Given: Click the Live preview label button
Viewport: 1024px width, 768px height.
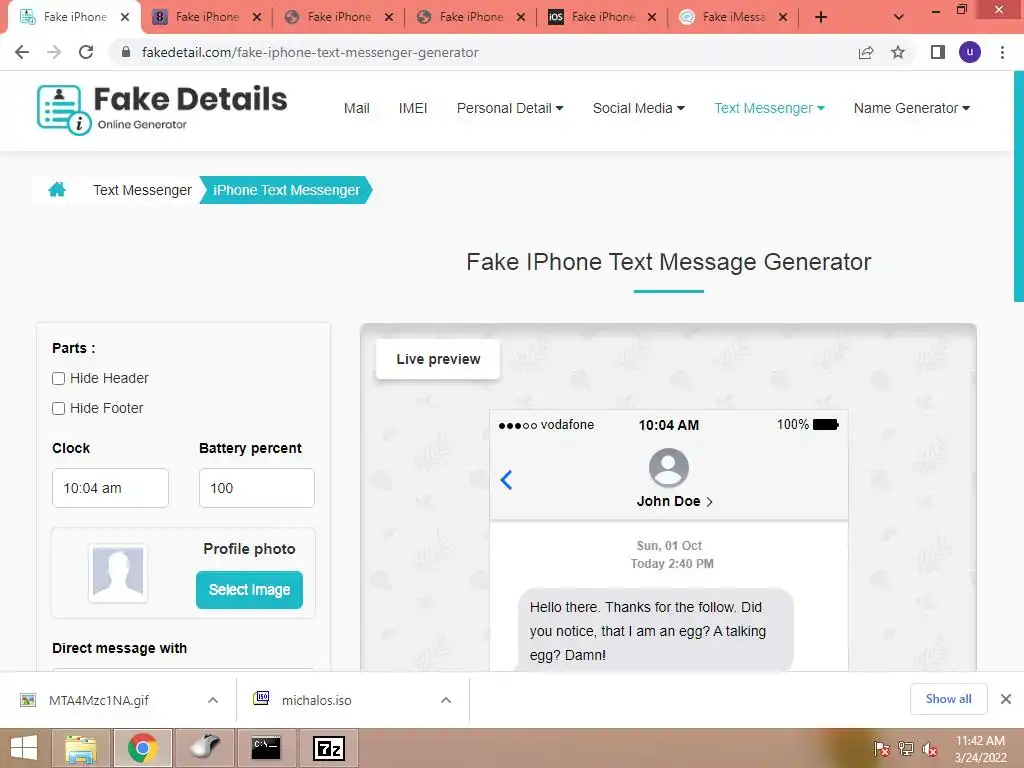Looking at the screenshot, I should [438, 359].
